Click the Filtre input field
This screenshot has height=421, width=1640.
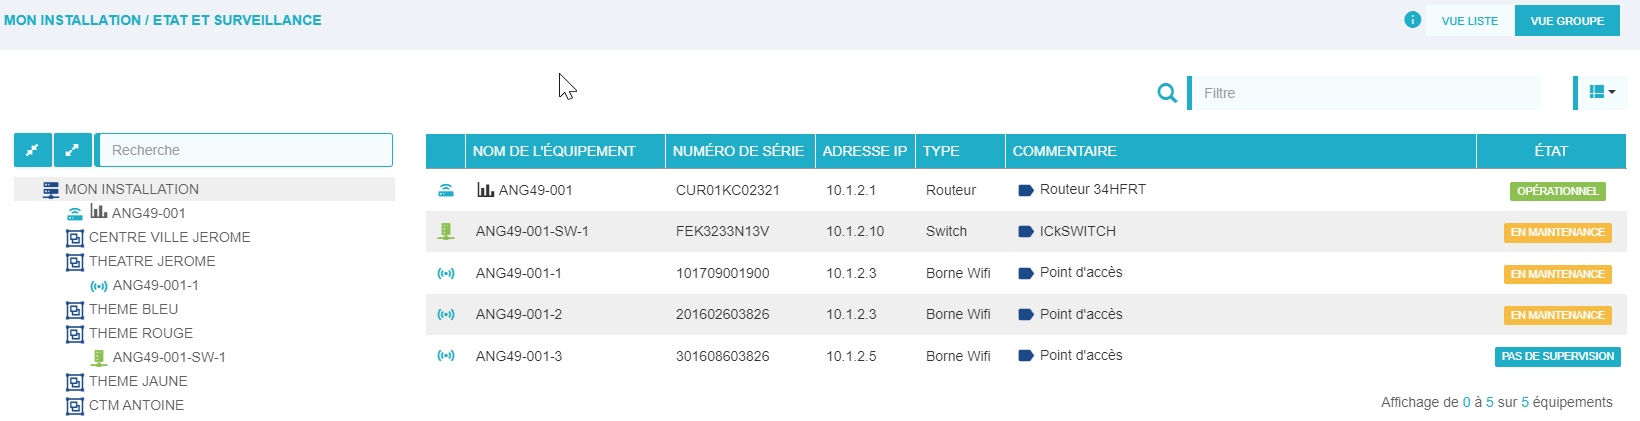(1366, 93)
